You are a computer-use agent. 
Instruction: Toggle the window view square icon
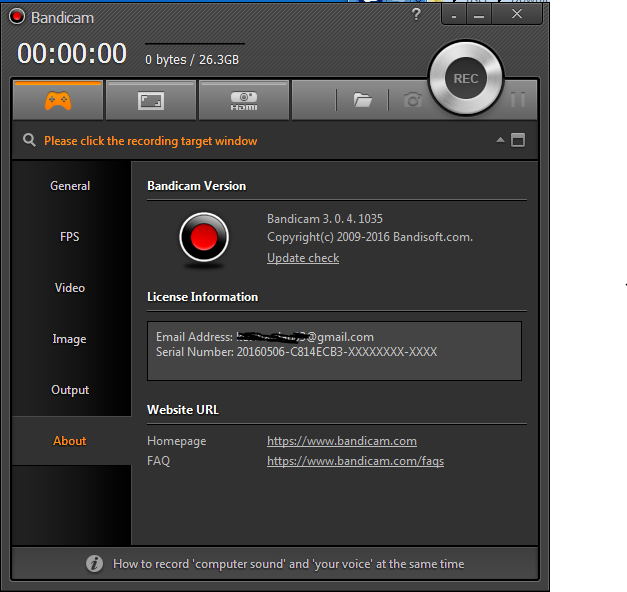518,140
